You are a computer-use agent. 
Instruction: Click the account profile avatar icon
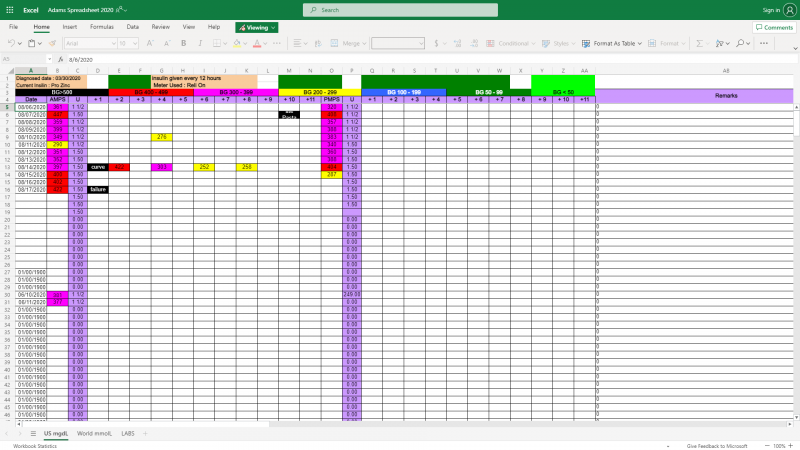pyautogui.click(x=788, y=9)
